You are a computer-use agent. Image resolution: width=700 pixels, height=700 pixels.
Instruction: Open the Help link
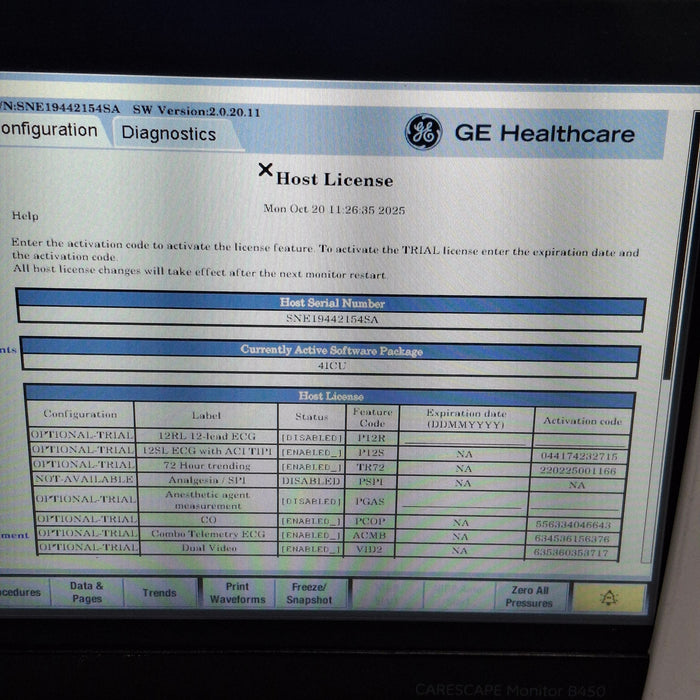pos(25,216)
